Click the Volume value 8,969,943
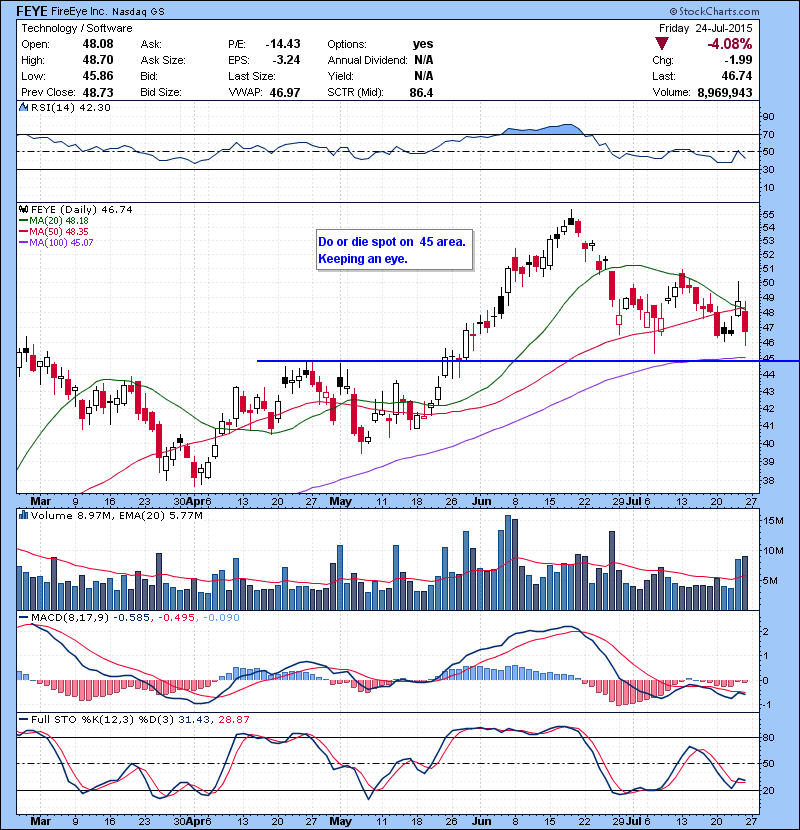Viewport: 800px width, 830px height. click(724, 93)
